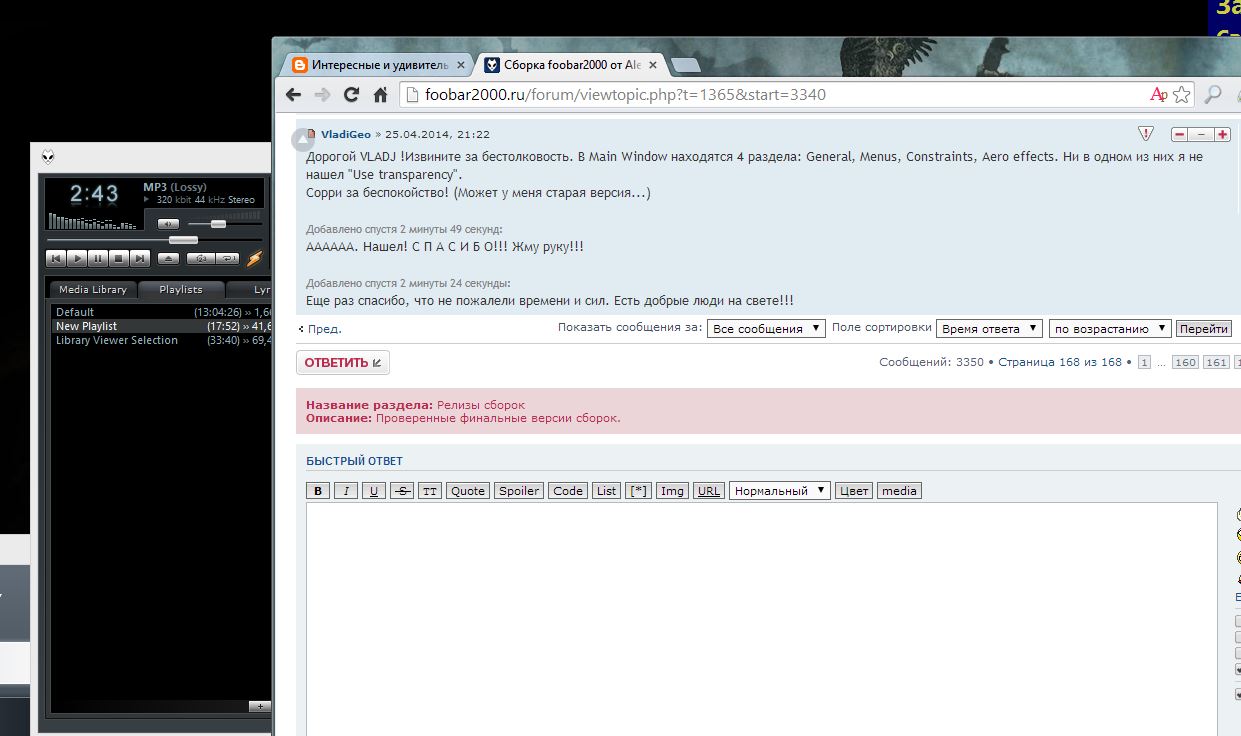Open the 'Все сообщения' dropdown

tap(766, 328)
